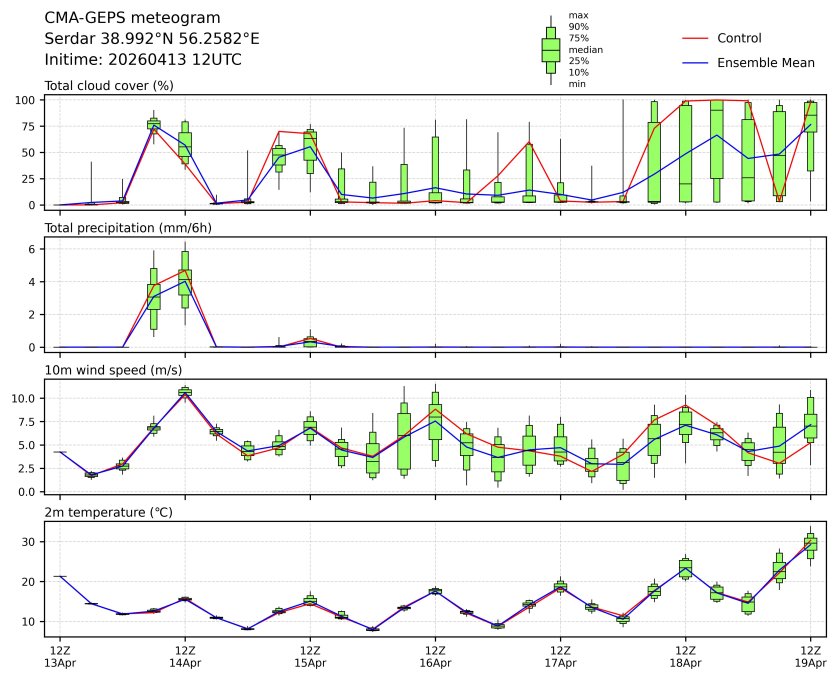This screenshot has height=680, width=838.
Task: Select the 10m wind speed panel title
Action: tap(109, 371)
